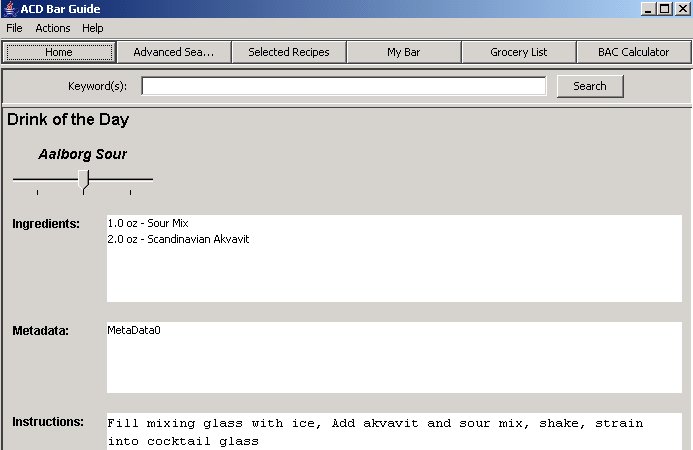Minimize the ACD Bar Guide window
Viewport: 693px width, 450px height.
649,9
